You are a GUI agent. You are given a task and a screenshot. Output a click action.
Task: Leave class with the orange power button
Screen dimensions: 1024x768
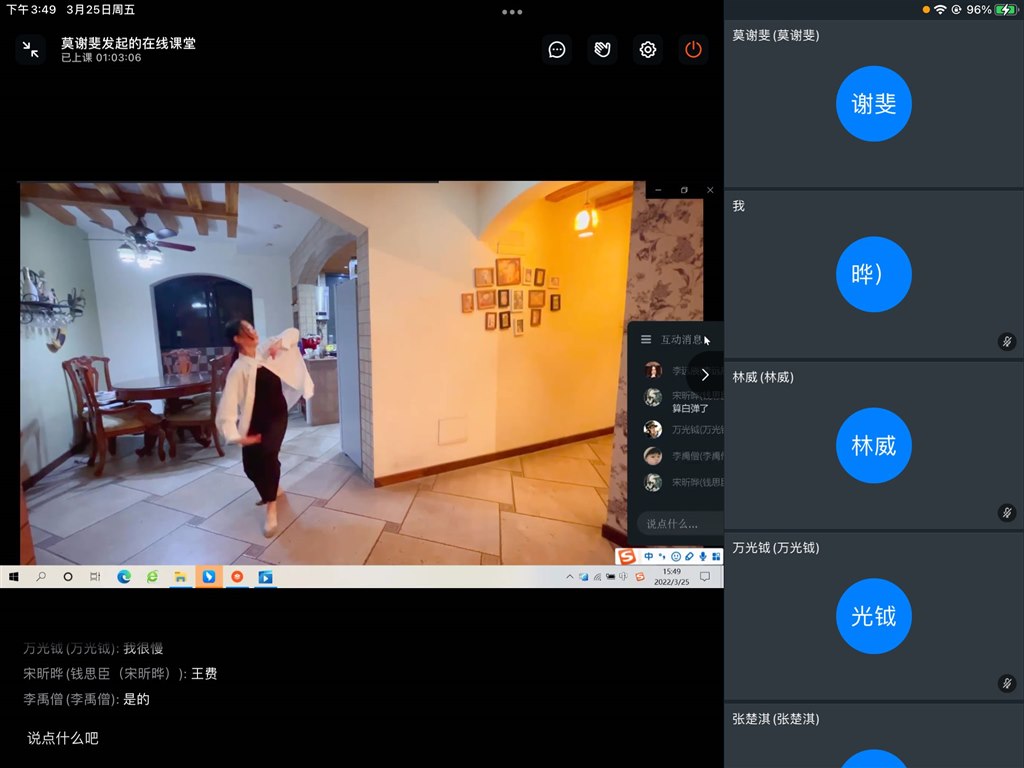click(693, 50)
